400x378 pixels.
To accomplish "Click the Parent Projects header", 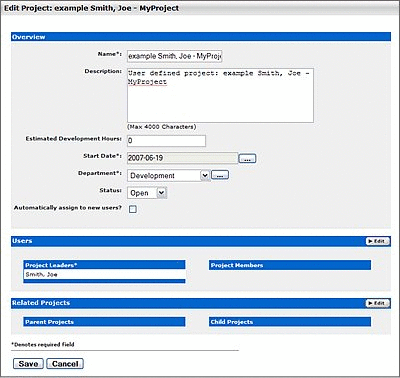I will point(104,322).
